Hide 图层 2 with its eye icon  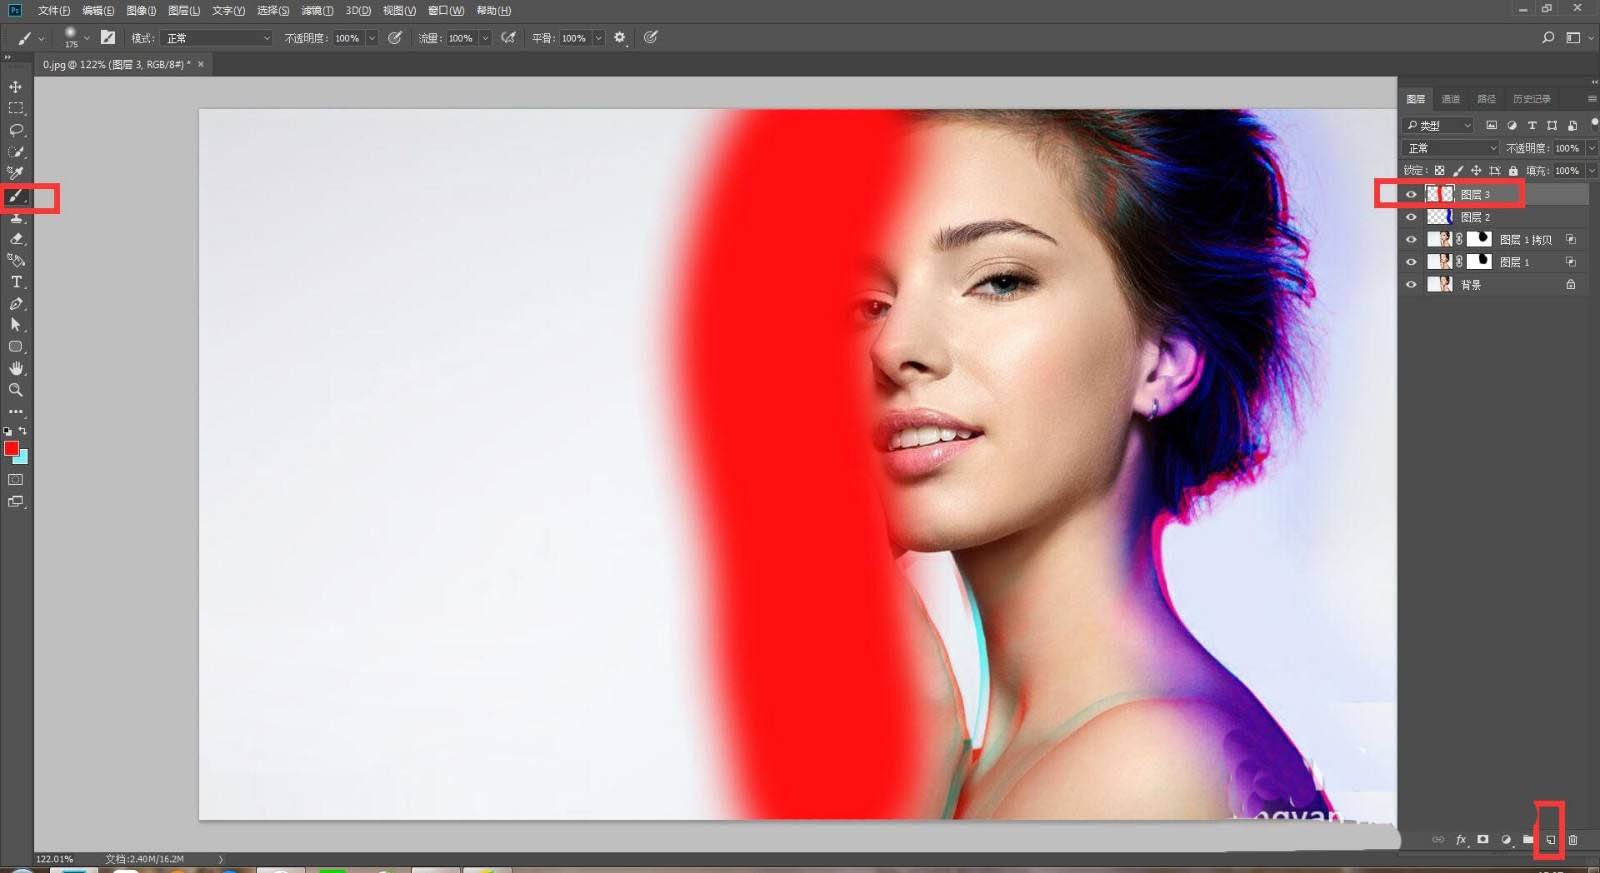pyautogui.click(x=1411, y=217)
